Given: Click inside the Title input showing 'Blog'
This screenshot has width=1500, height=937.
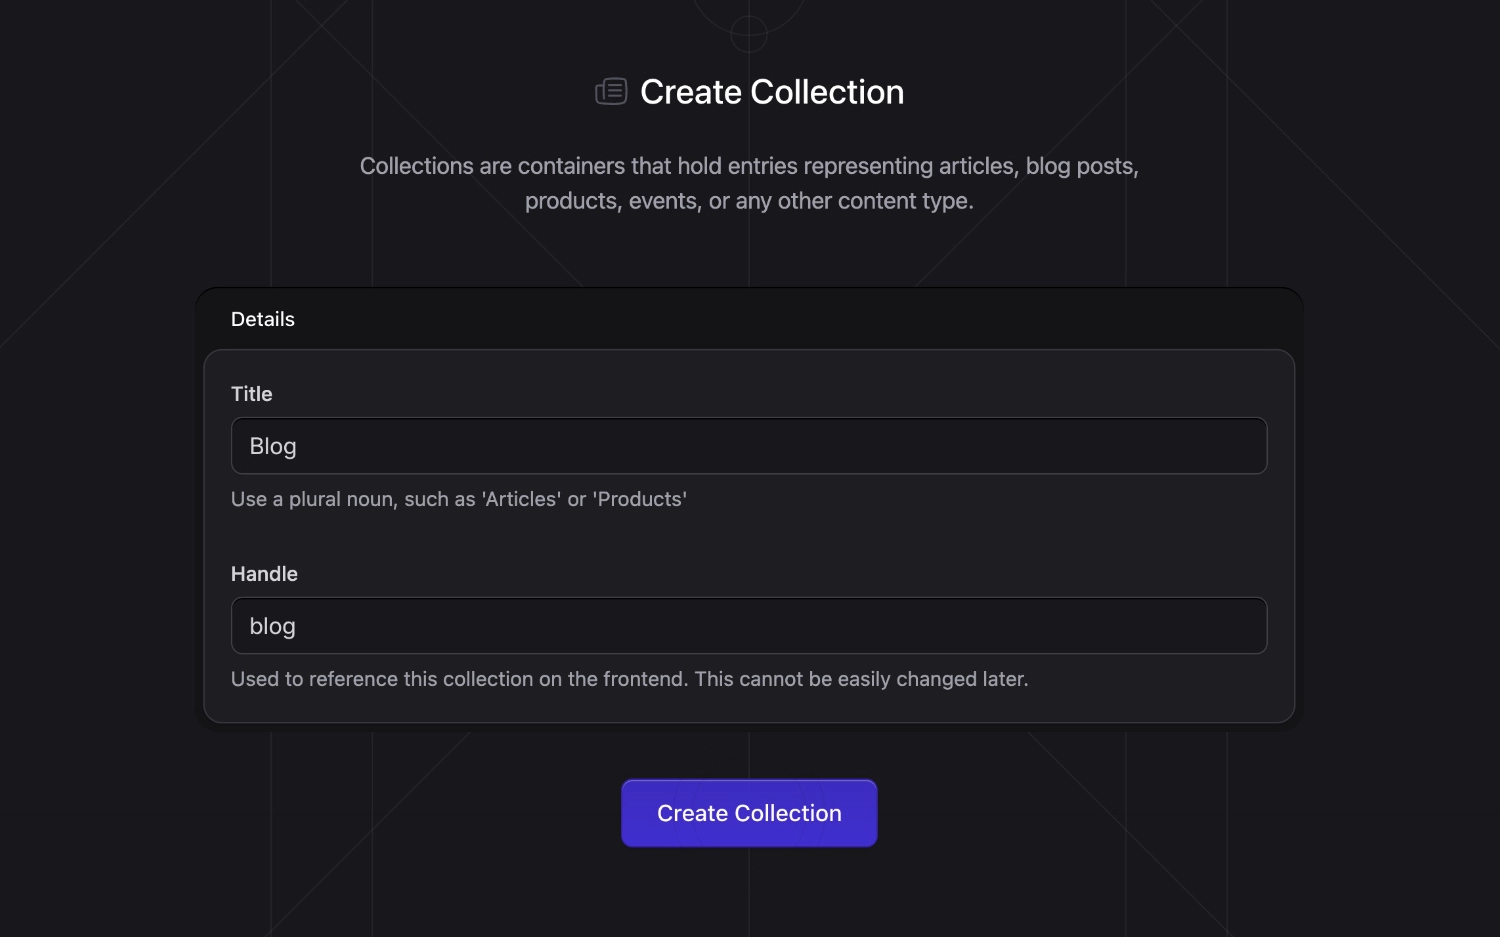Looking at the screenshot, I should pos(749,445).
